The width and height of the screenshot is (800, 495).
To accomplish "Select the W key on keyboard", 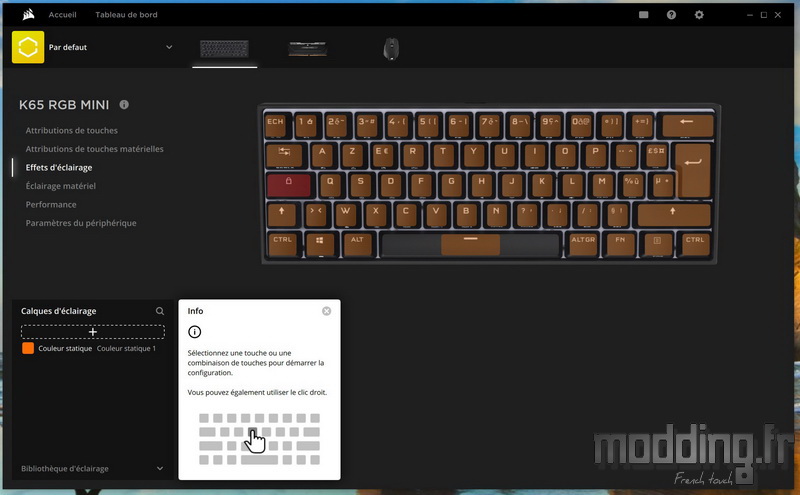I will point(346,214).
